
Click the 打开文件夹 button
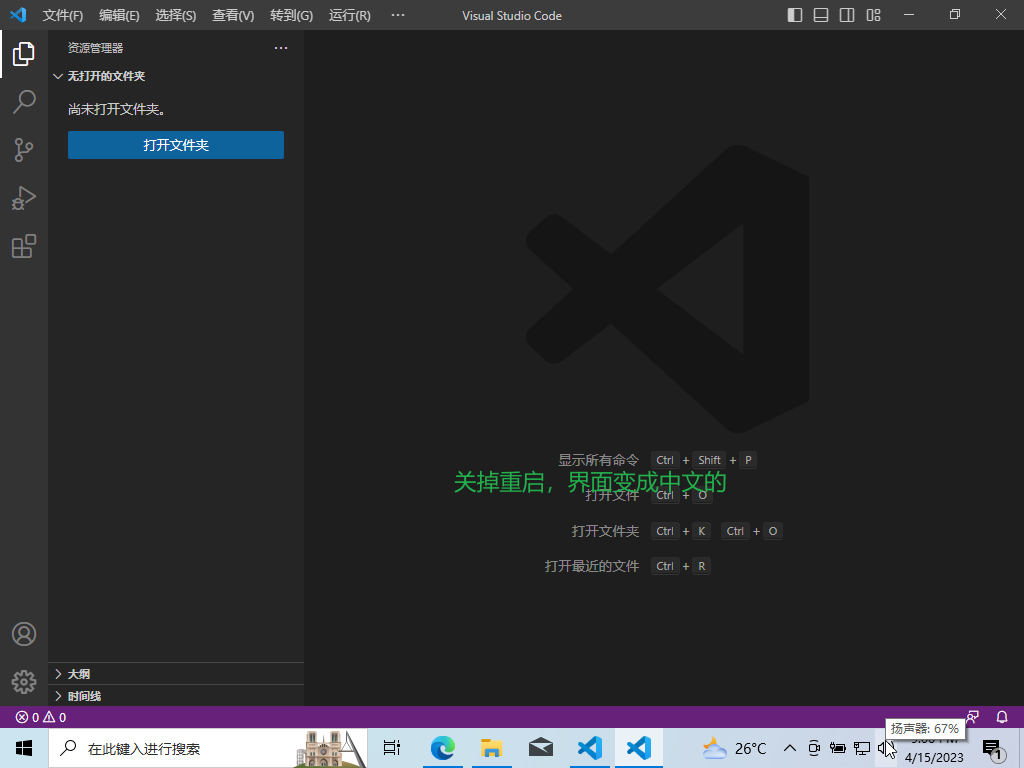point(176,145)
